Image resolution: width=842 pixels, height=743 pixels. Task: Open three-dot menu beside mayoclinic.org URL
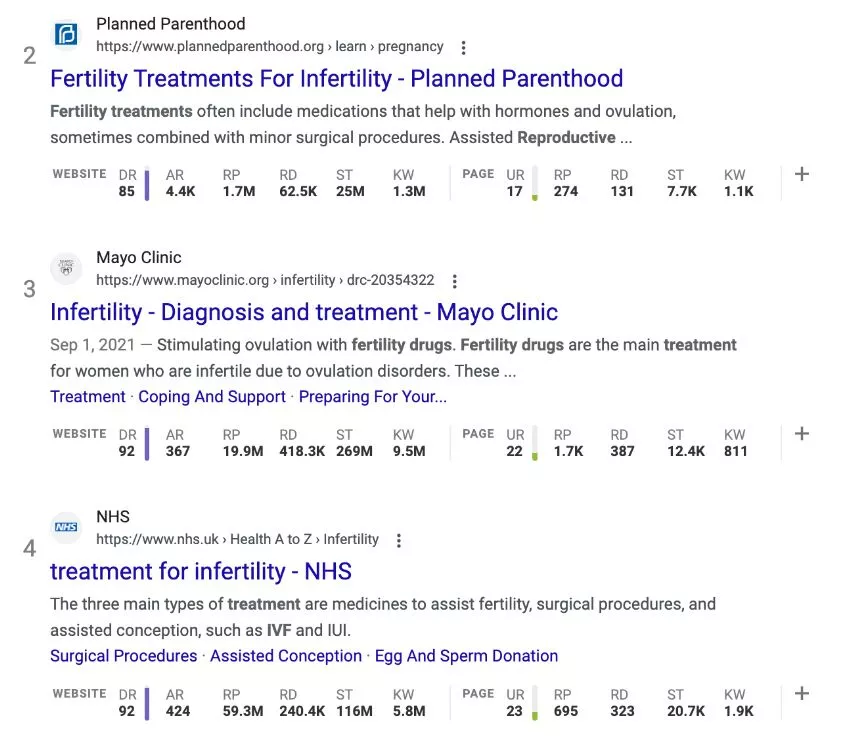click(x=454, y=281)
